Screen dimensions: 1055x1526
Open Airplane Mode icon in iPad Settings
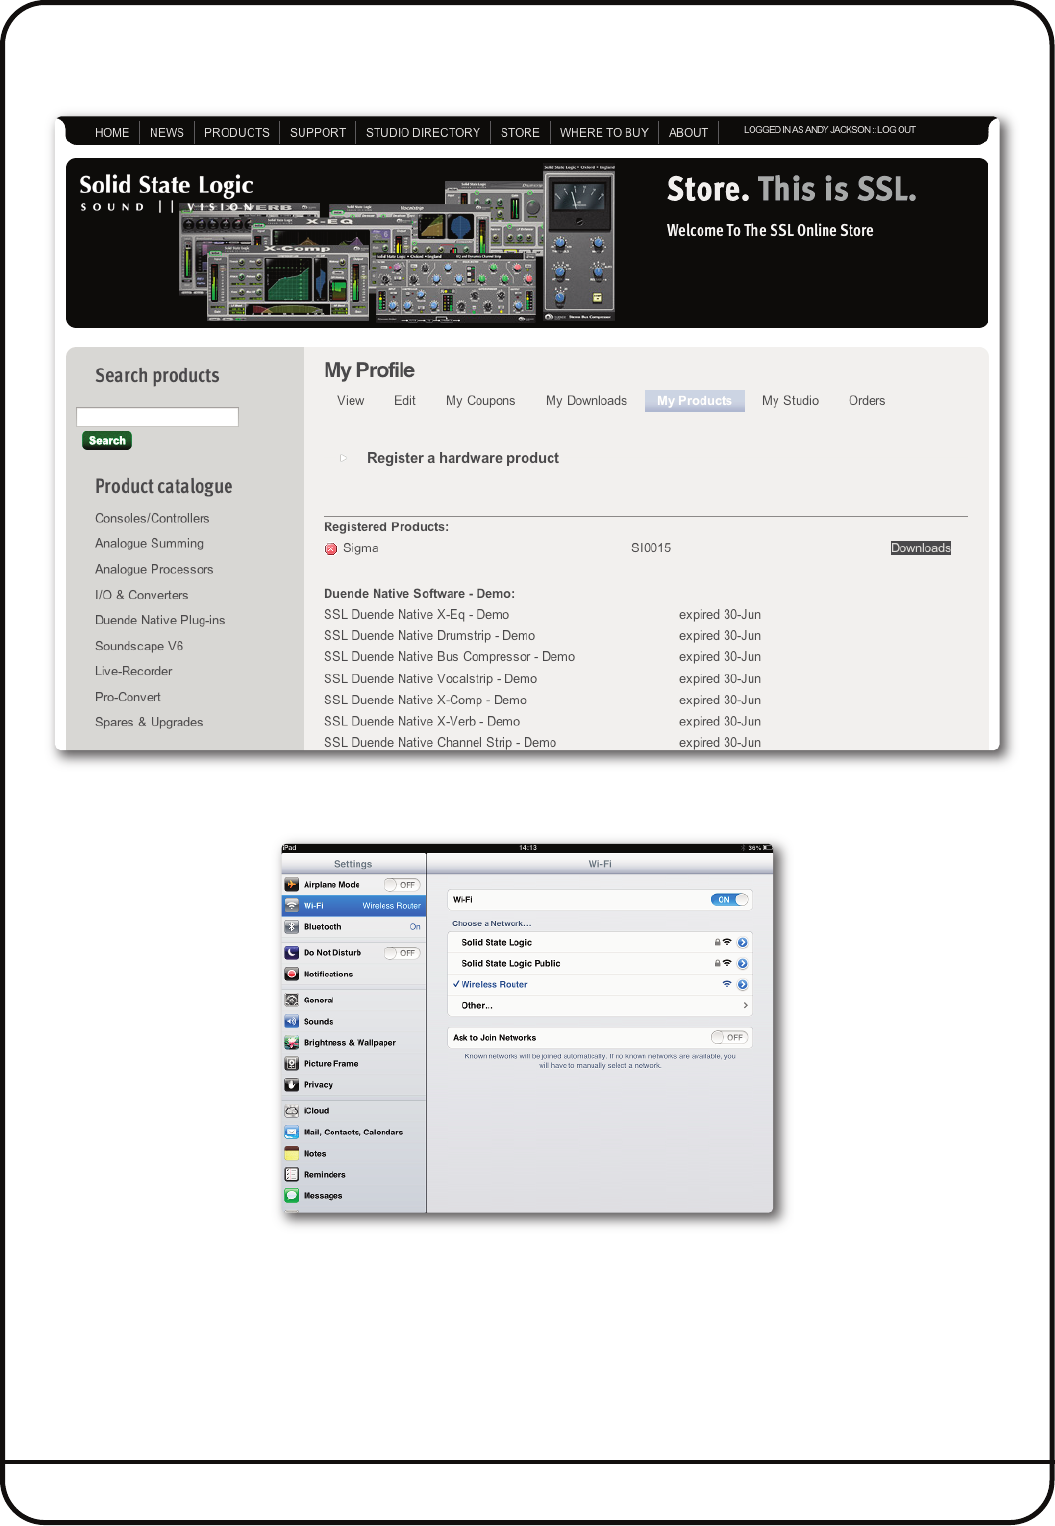tap(292, 885)
